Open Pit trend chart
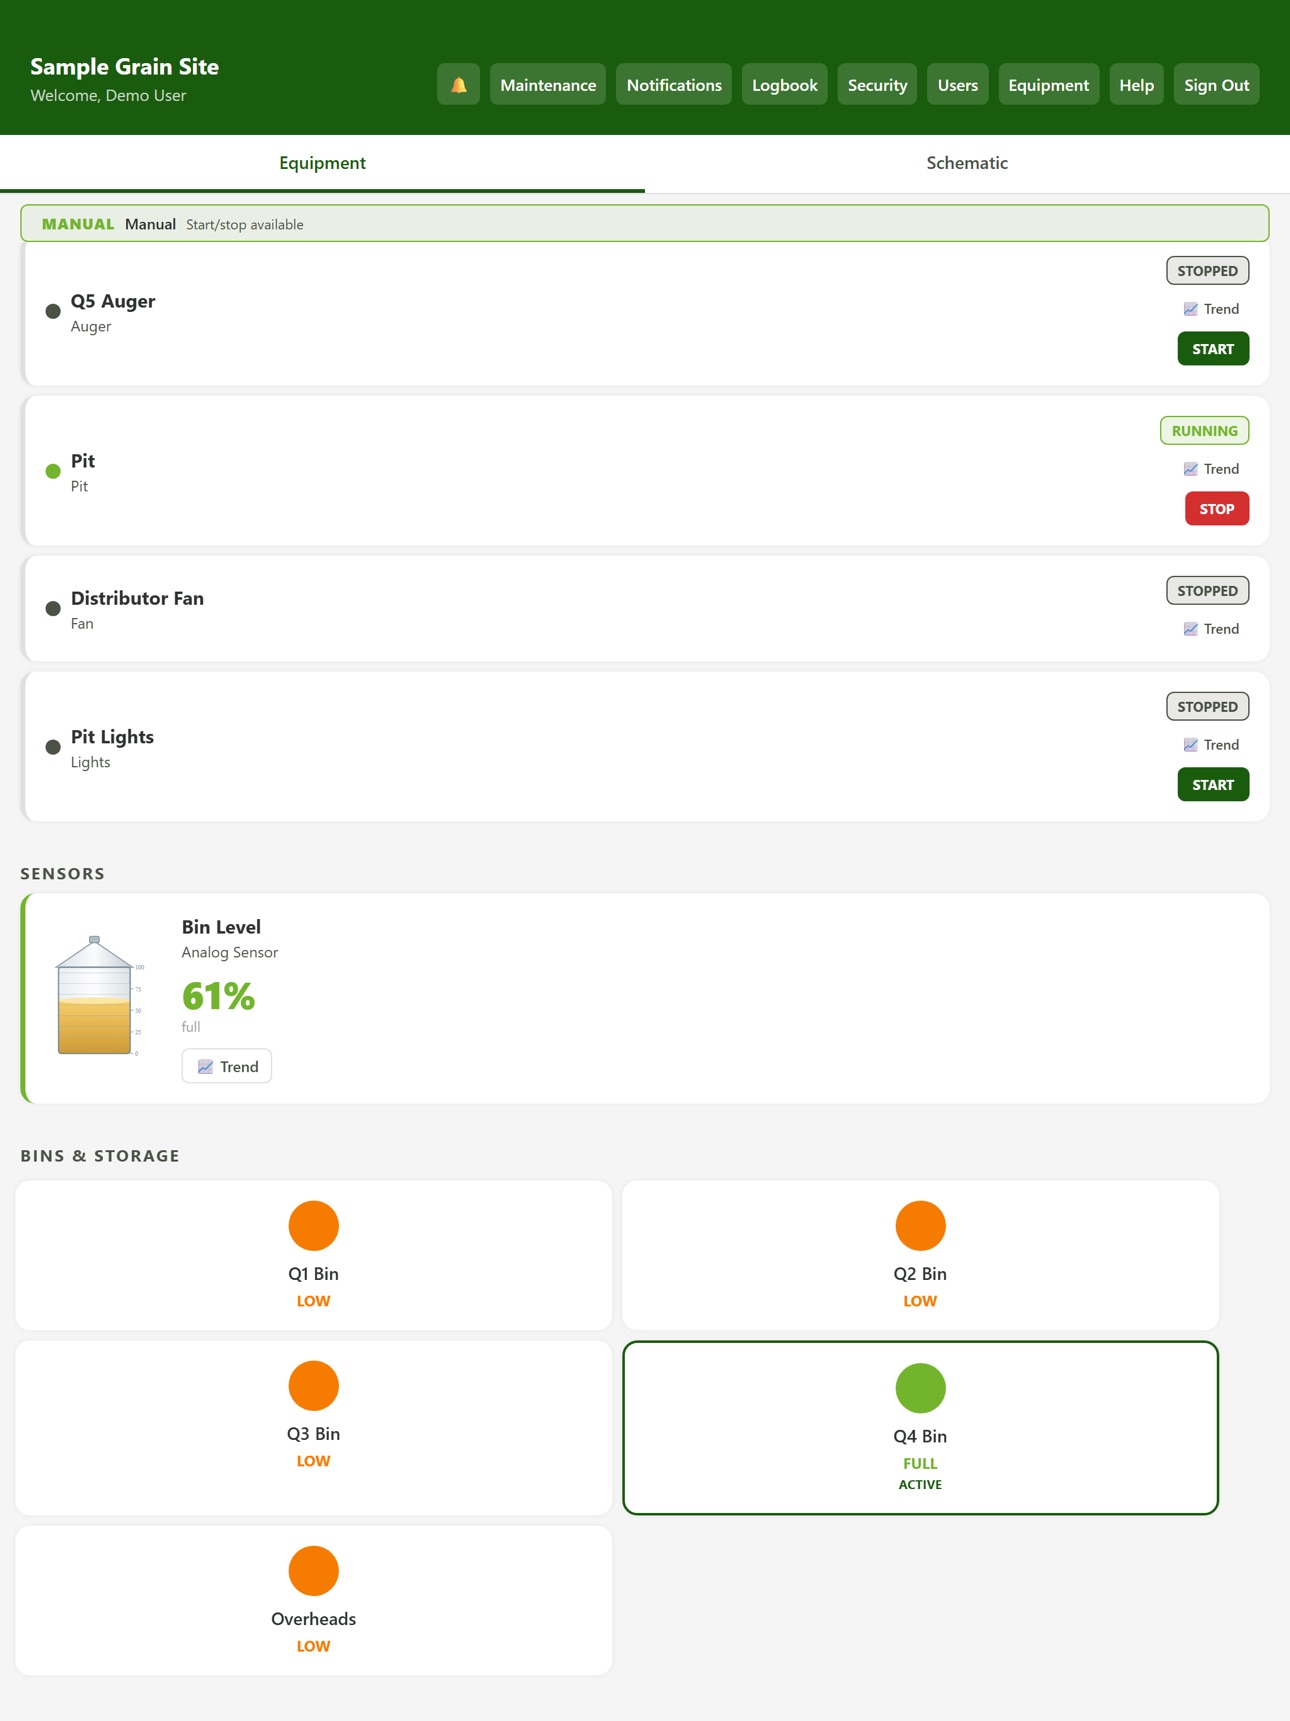 point(1211,469)
